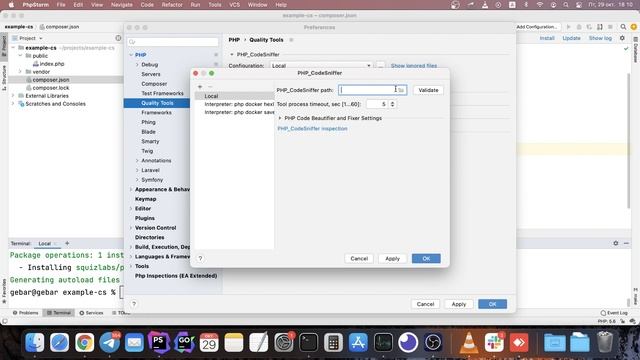Open GoLand from the dock
Image resolution: width=640 pixels, height=360 pixels.
click(184, 342)
